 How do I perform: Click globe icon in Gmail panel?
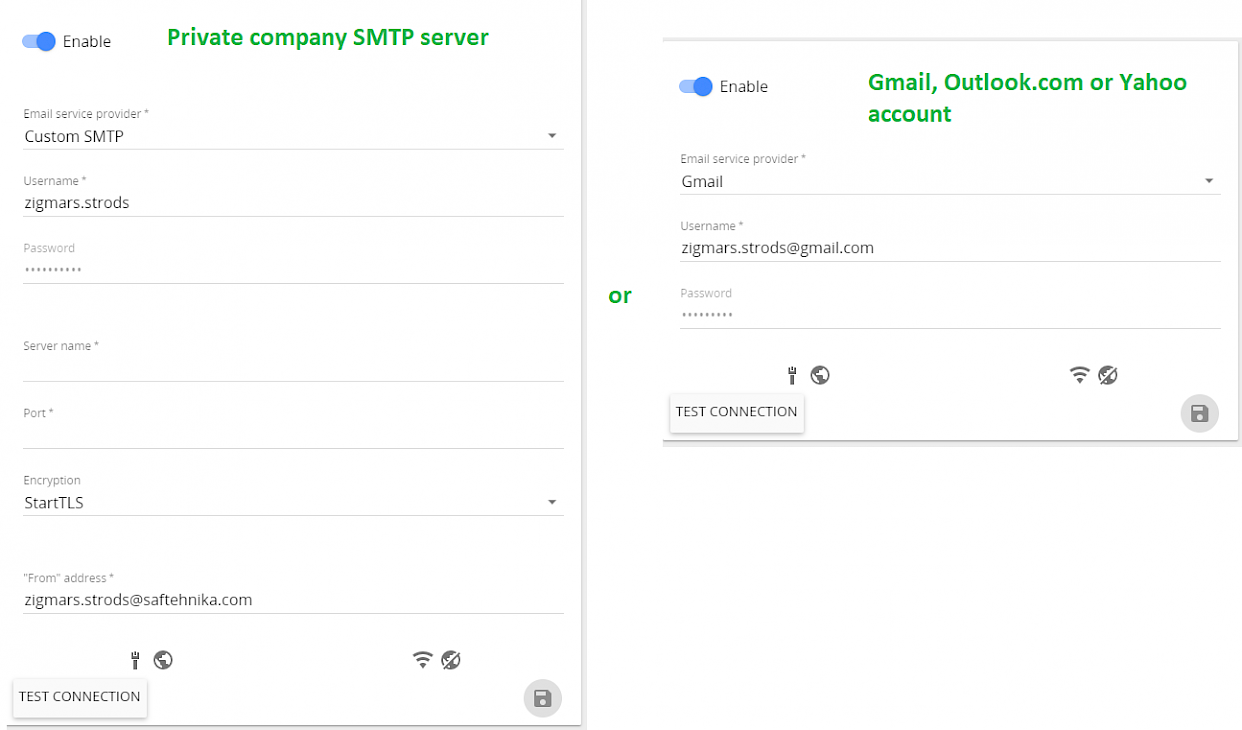tap(821, 375)
